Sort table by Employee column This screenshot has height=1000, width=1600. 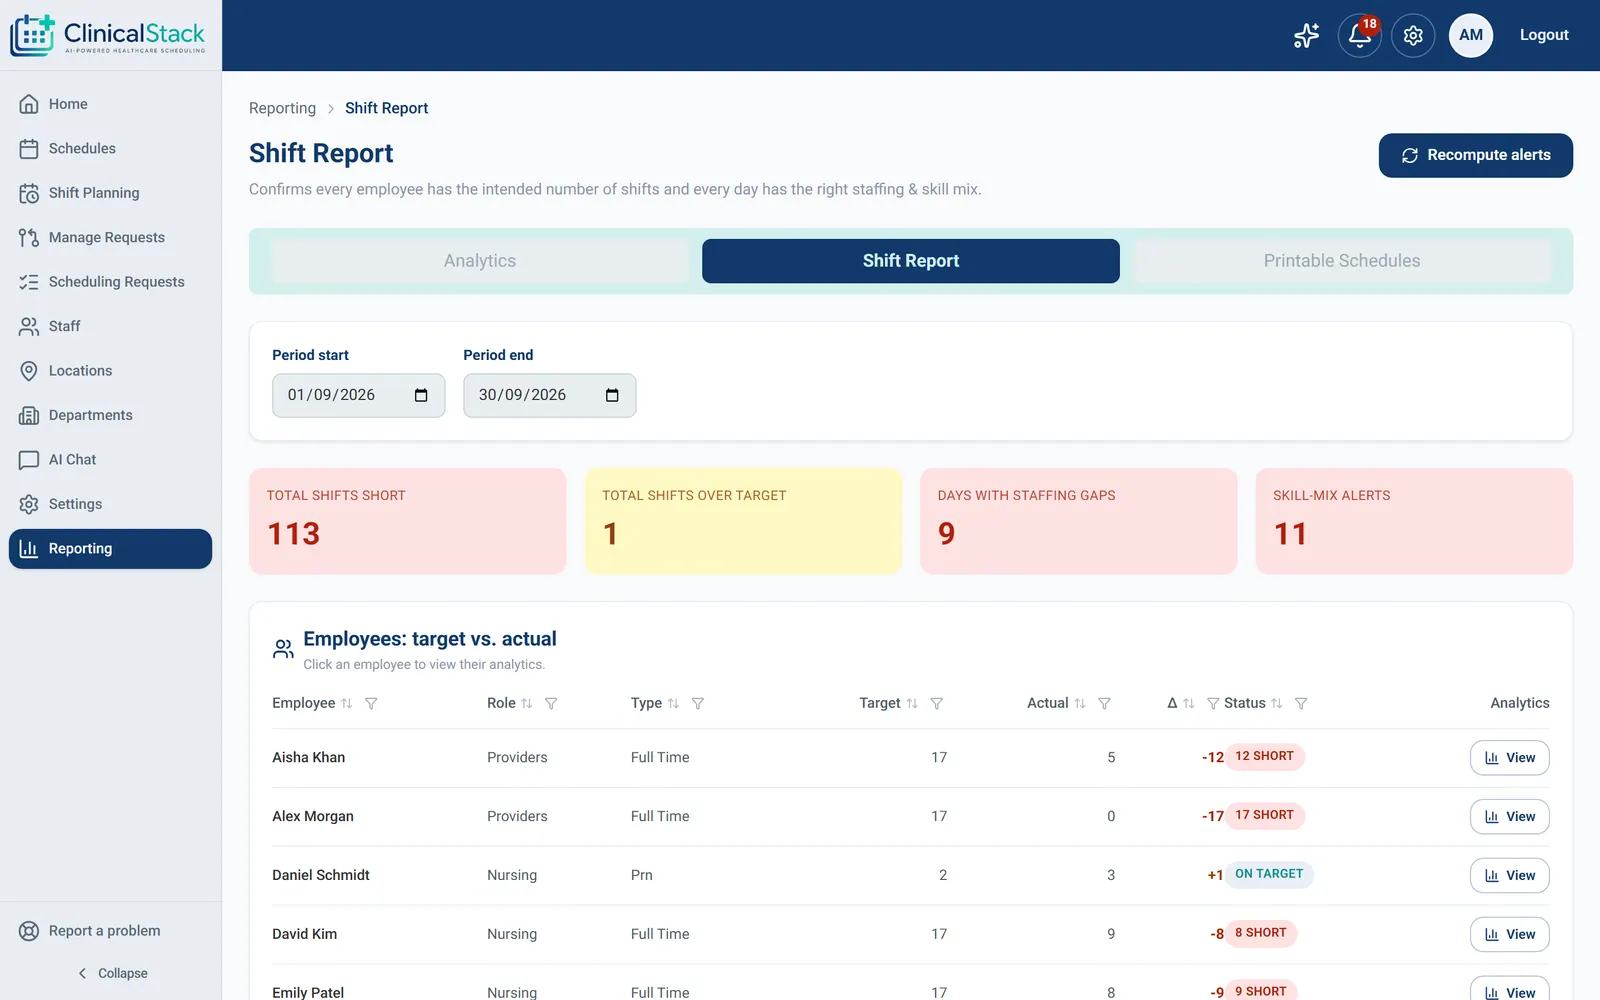pos(347,704)
